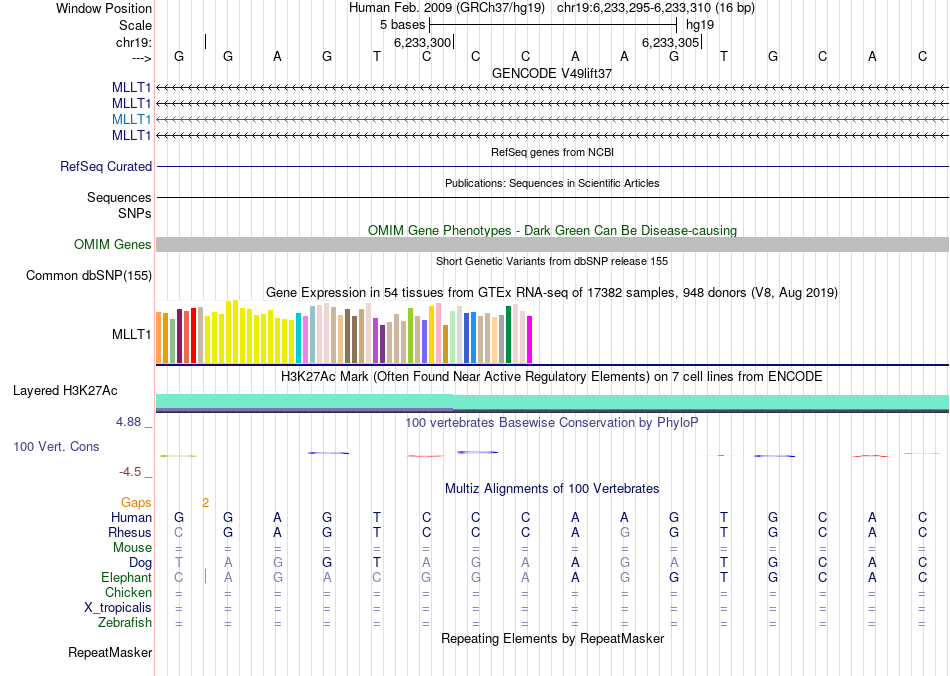Screen dimensions: 950x676
Task: Select the SNPs track label
Action: click(x=135, y=213)
